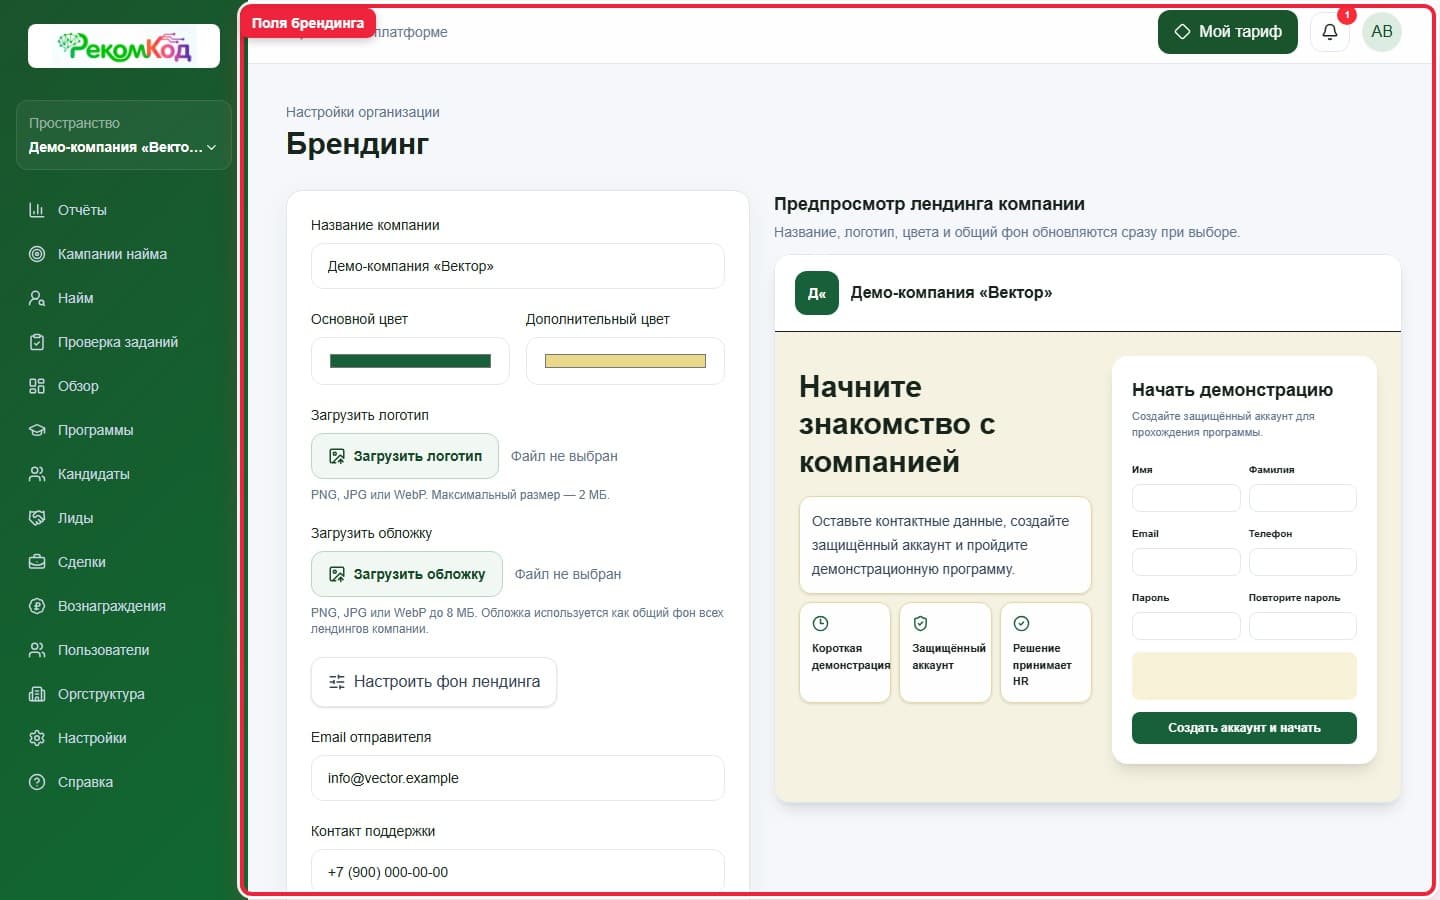The width and height of the screenshot is (1440, 900).
Task: Click the Настройки gear icon
Action: pos(37,738)
